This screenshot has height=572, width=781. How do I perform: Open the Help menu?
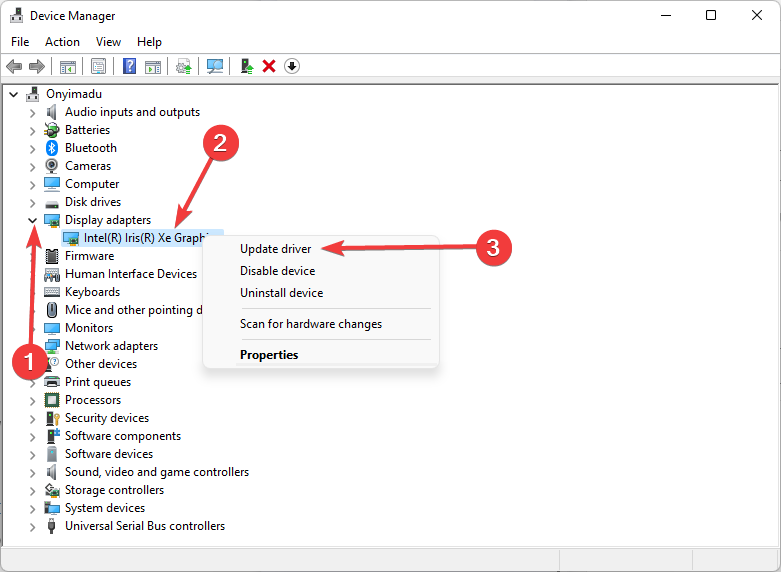[149, 42]
